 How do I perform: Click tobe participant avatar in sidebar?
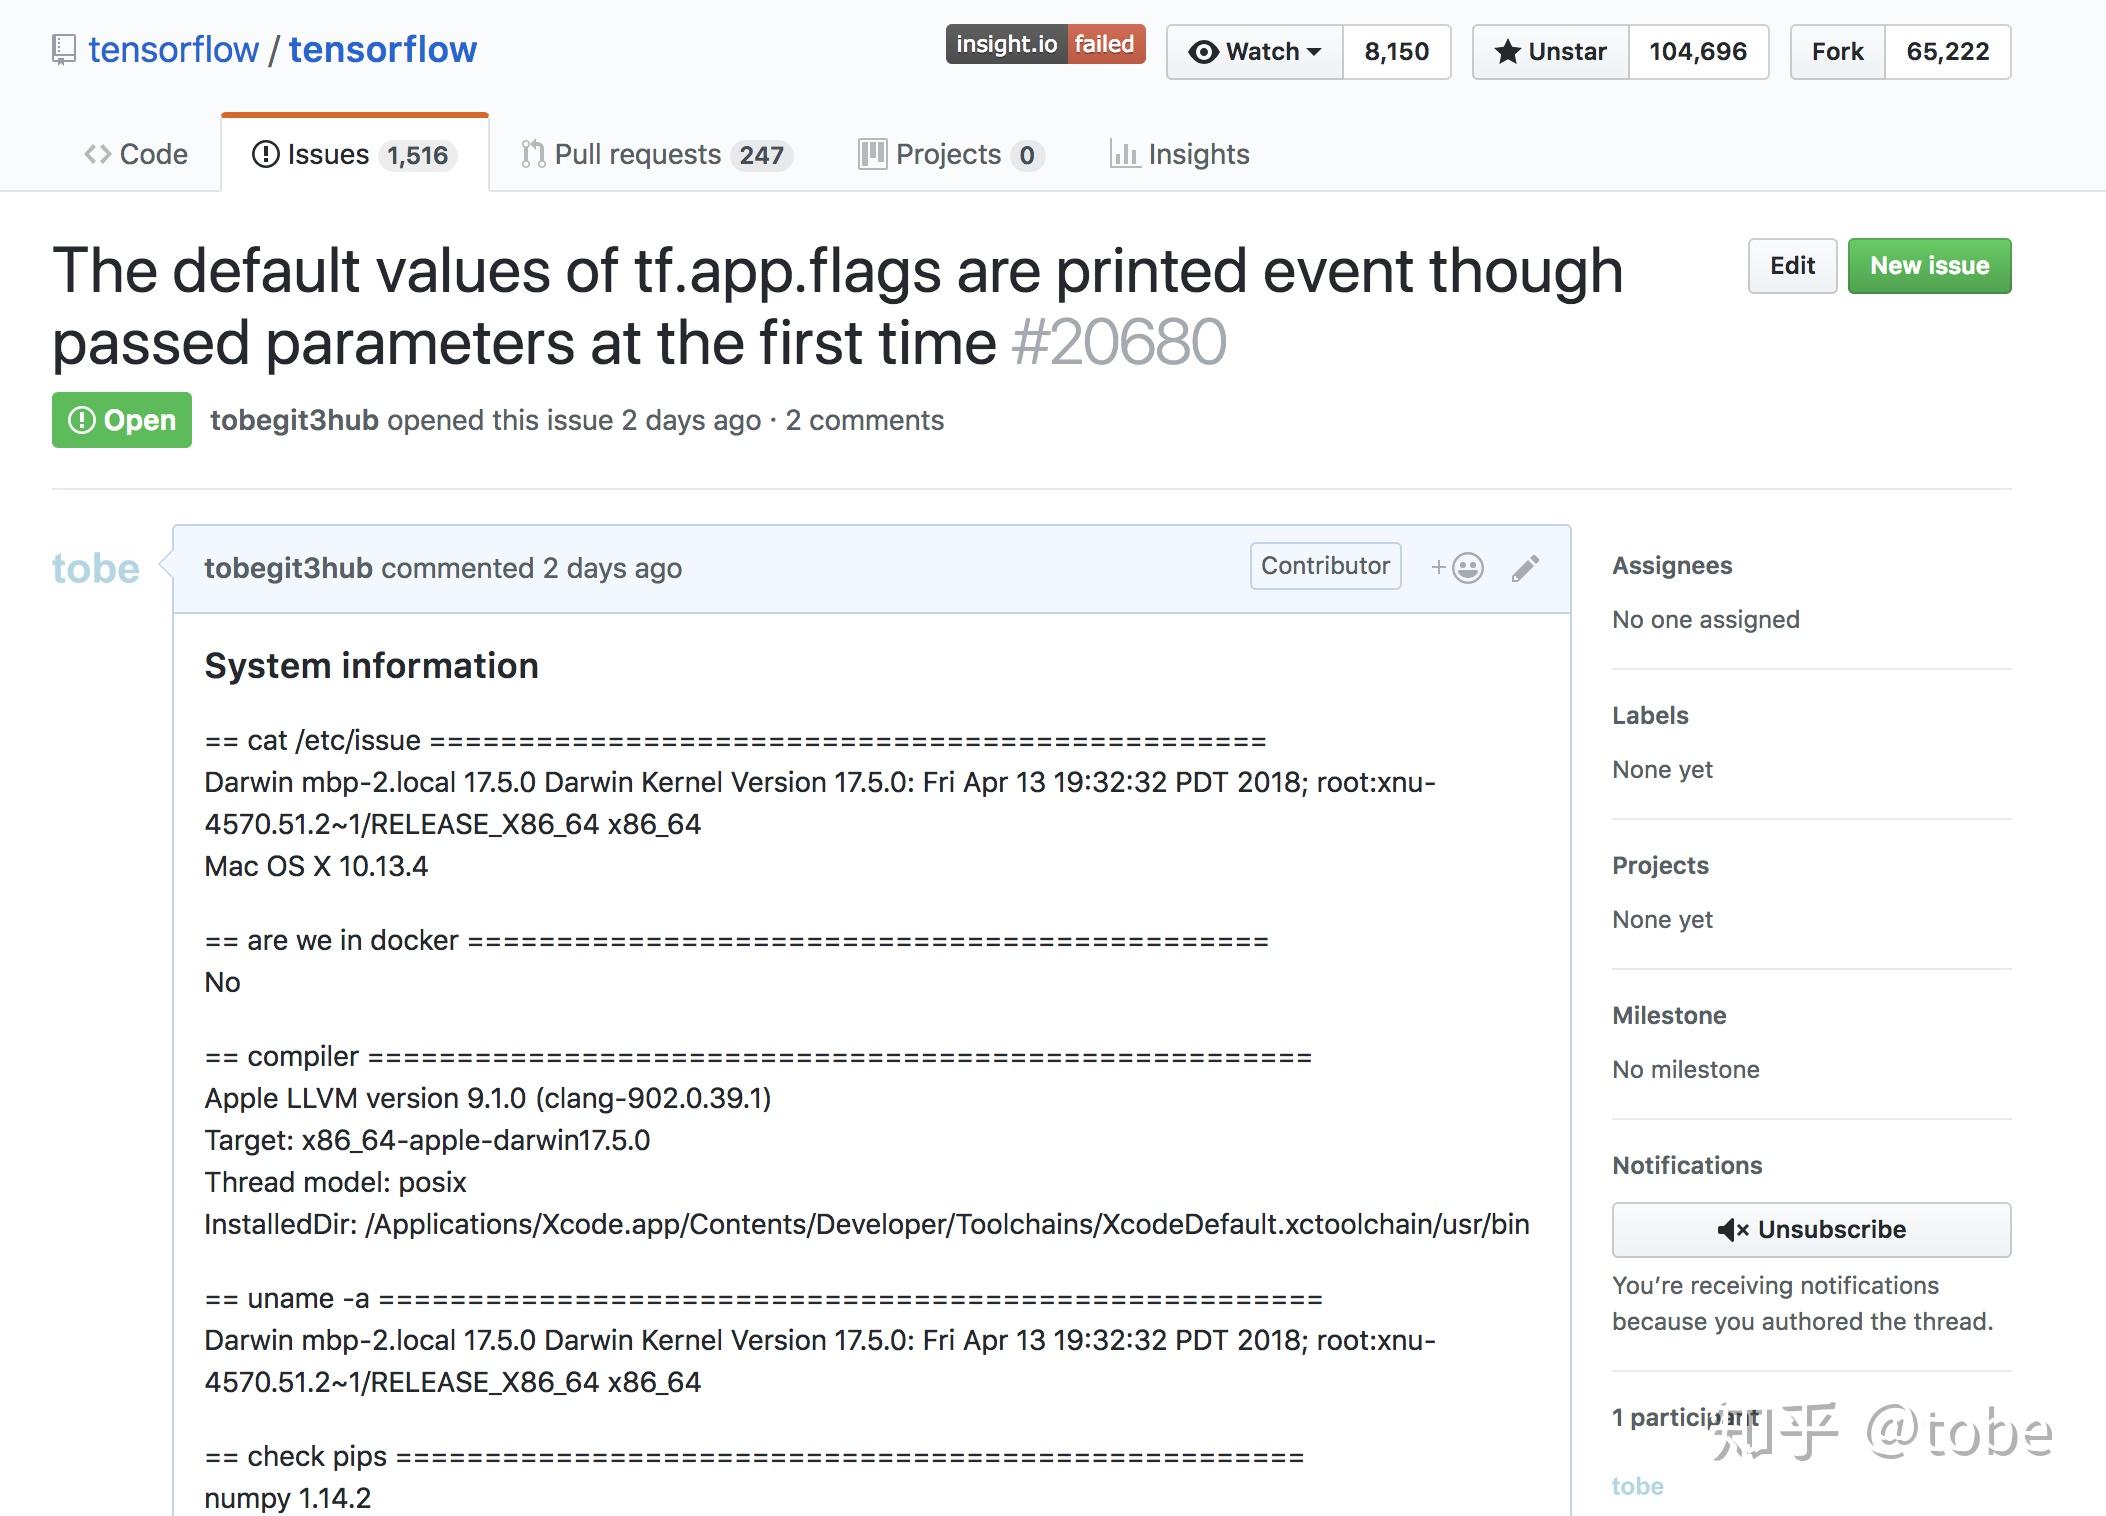tap(1637, 1486)
